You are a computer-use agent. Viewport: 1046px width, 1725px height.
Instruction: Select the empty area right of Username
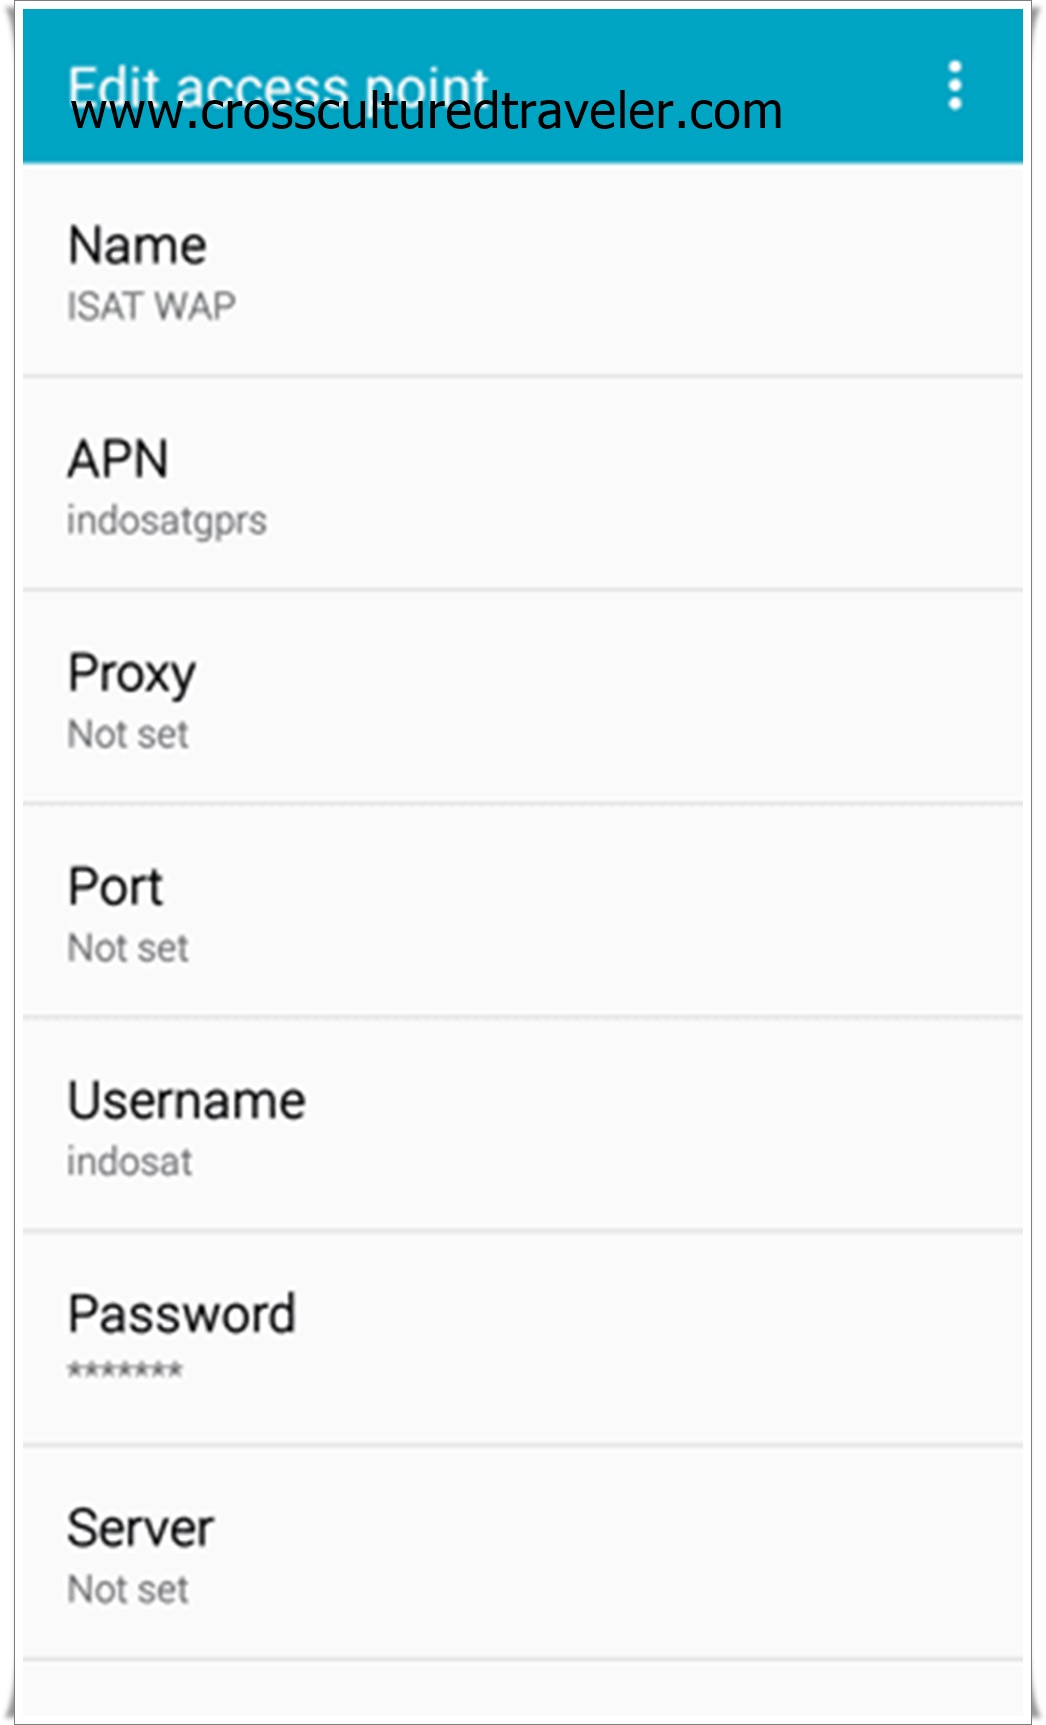(664, 1125)
